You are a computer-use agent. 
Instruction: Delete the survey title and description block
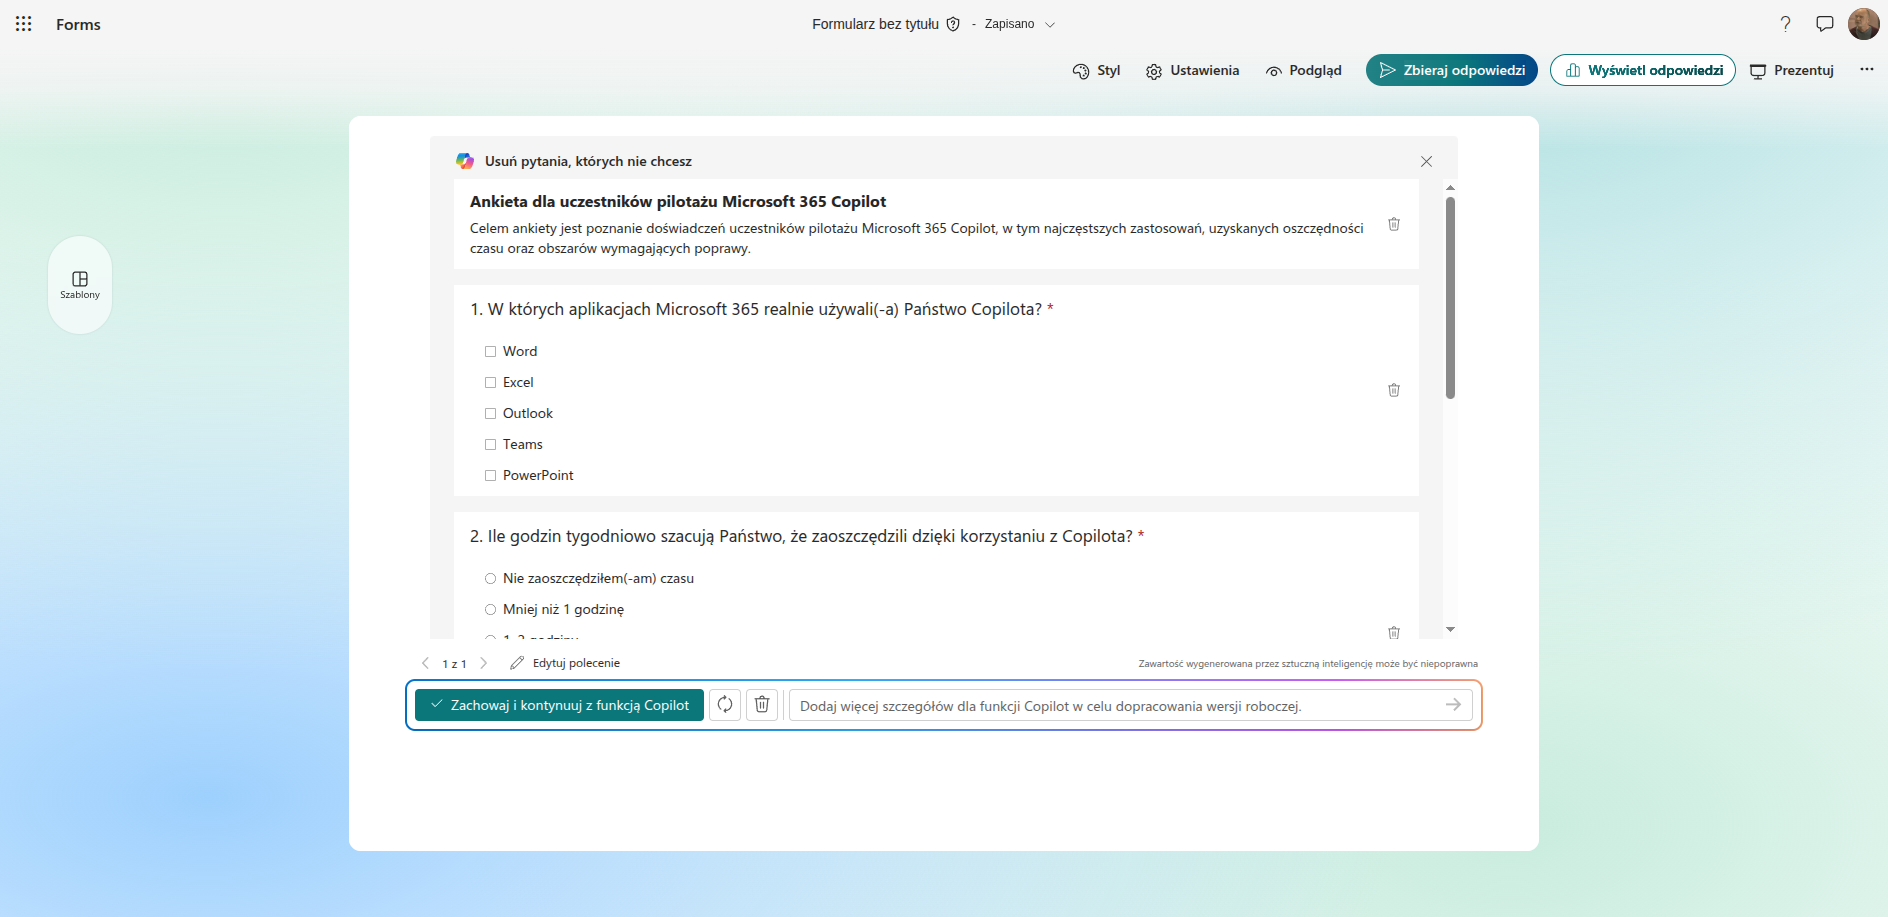[1394, 224]
